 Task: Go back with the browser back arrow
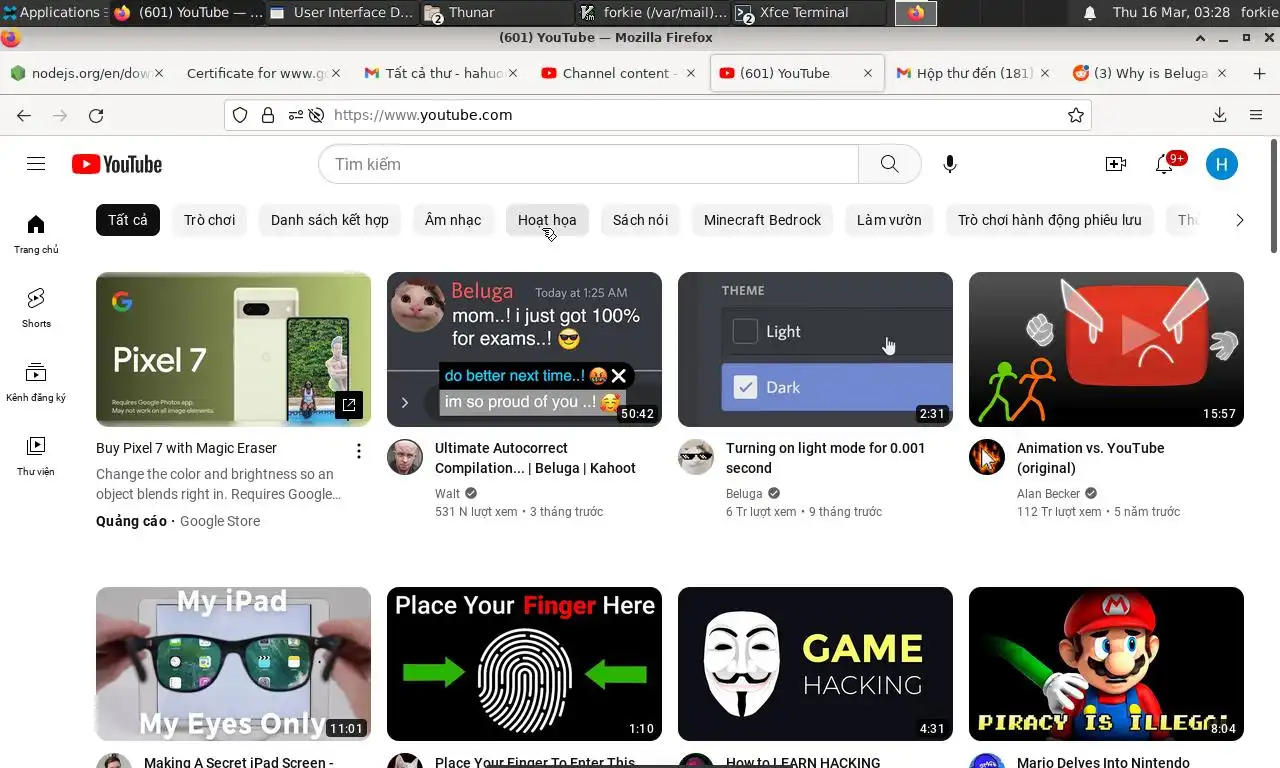[24, 115]
